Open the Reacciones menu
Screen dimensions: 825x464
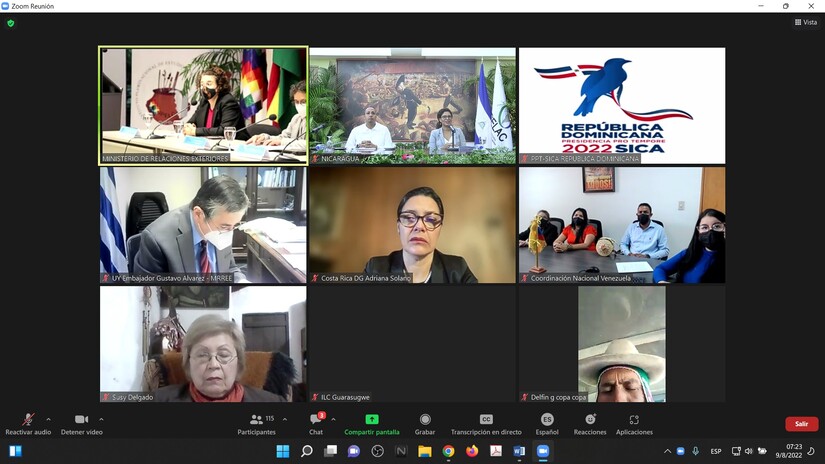pyautogui.click(x=590, y=424)
